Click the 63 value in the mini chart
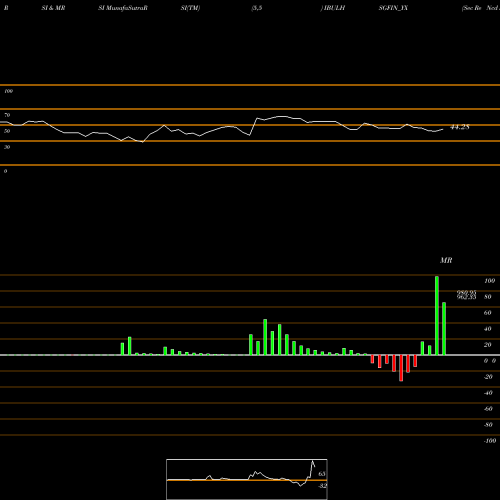500x500 pixels. click(x=322, y=474)
